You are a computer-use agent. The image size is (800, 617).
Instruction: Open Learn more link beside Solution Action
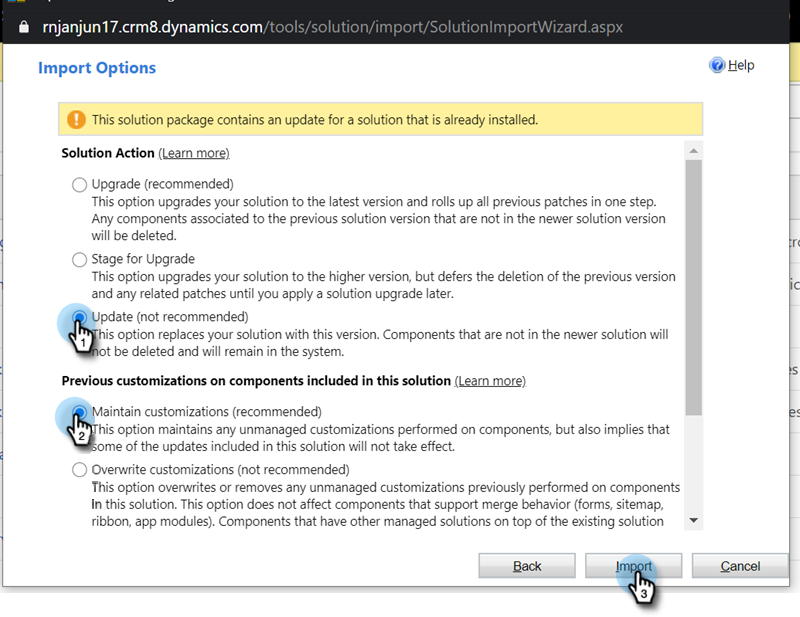click(194, 153)
